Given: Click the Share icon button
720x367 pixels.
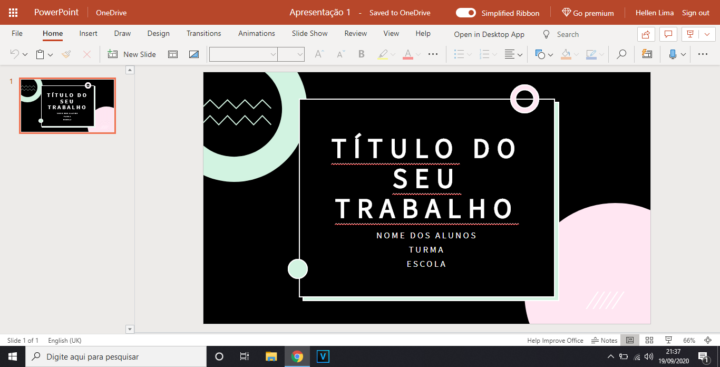Looking at the screenshot, I should 646,34.
